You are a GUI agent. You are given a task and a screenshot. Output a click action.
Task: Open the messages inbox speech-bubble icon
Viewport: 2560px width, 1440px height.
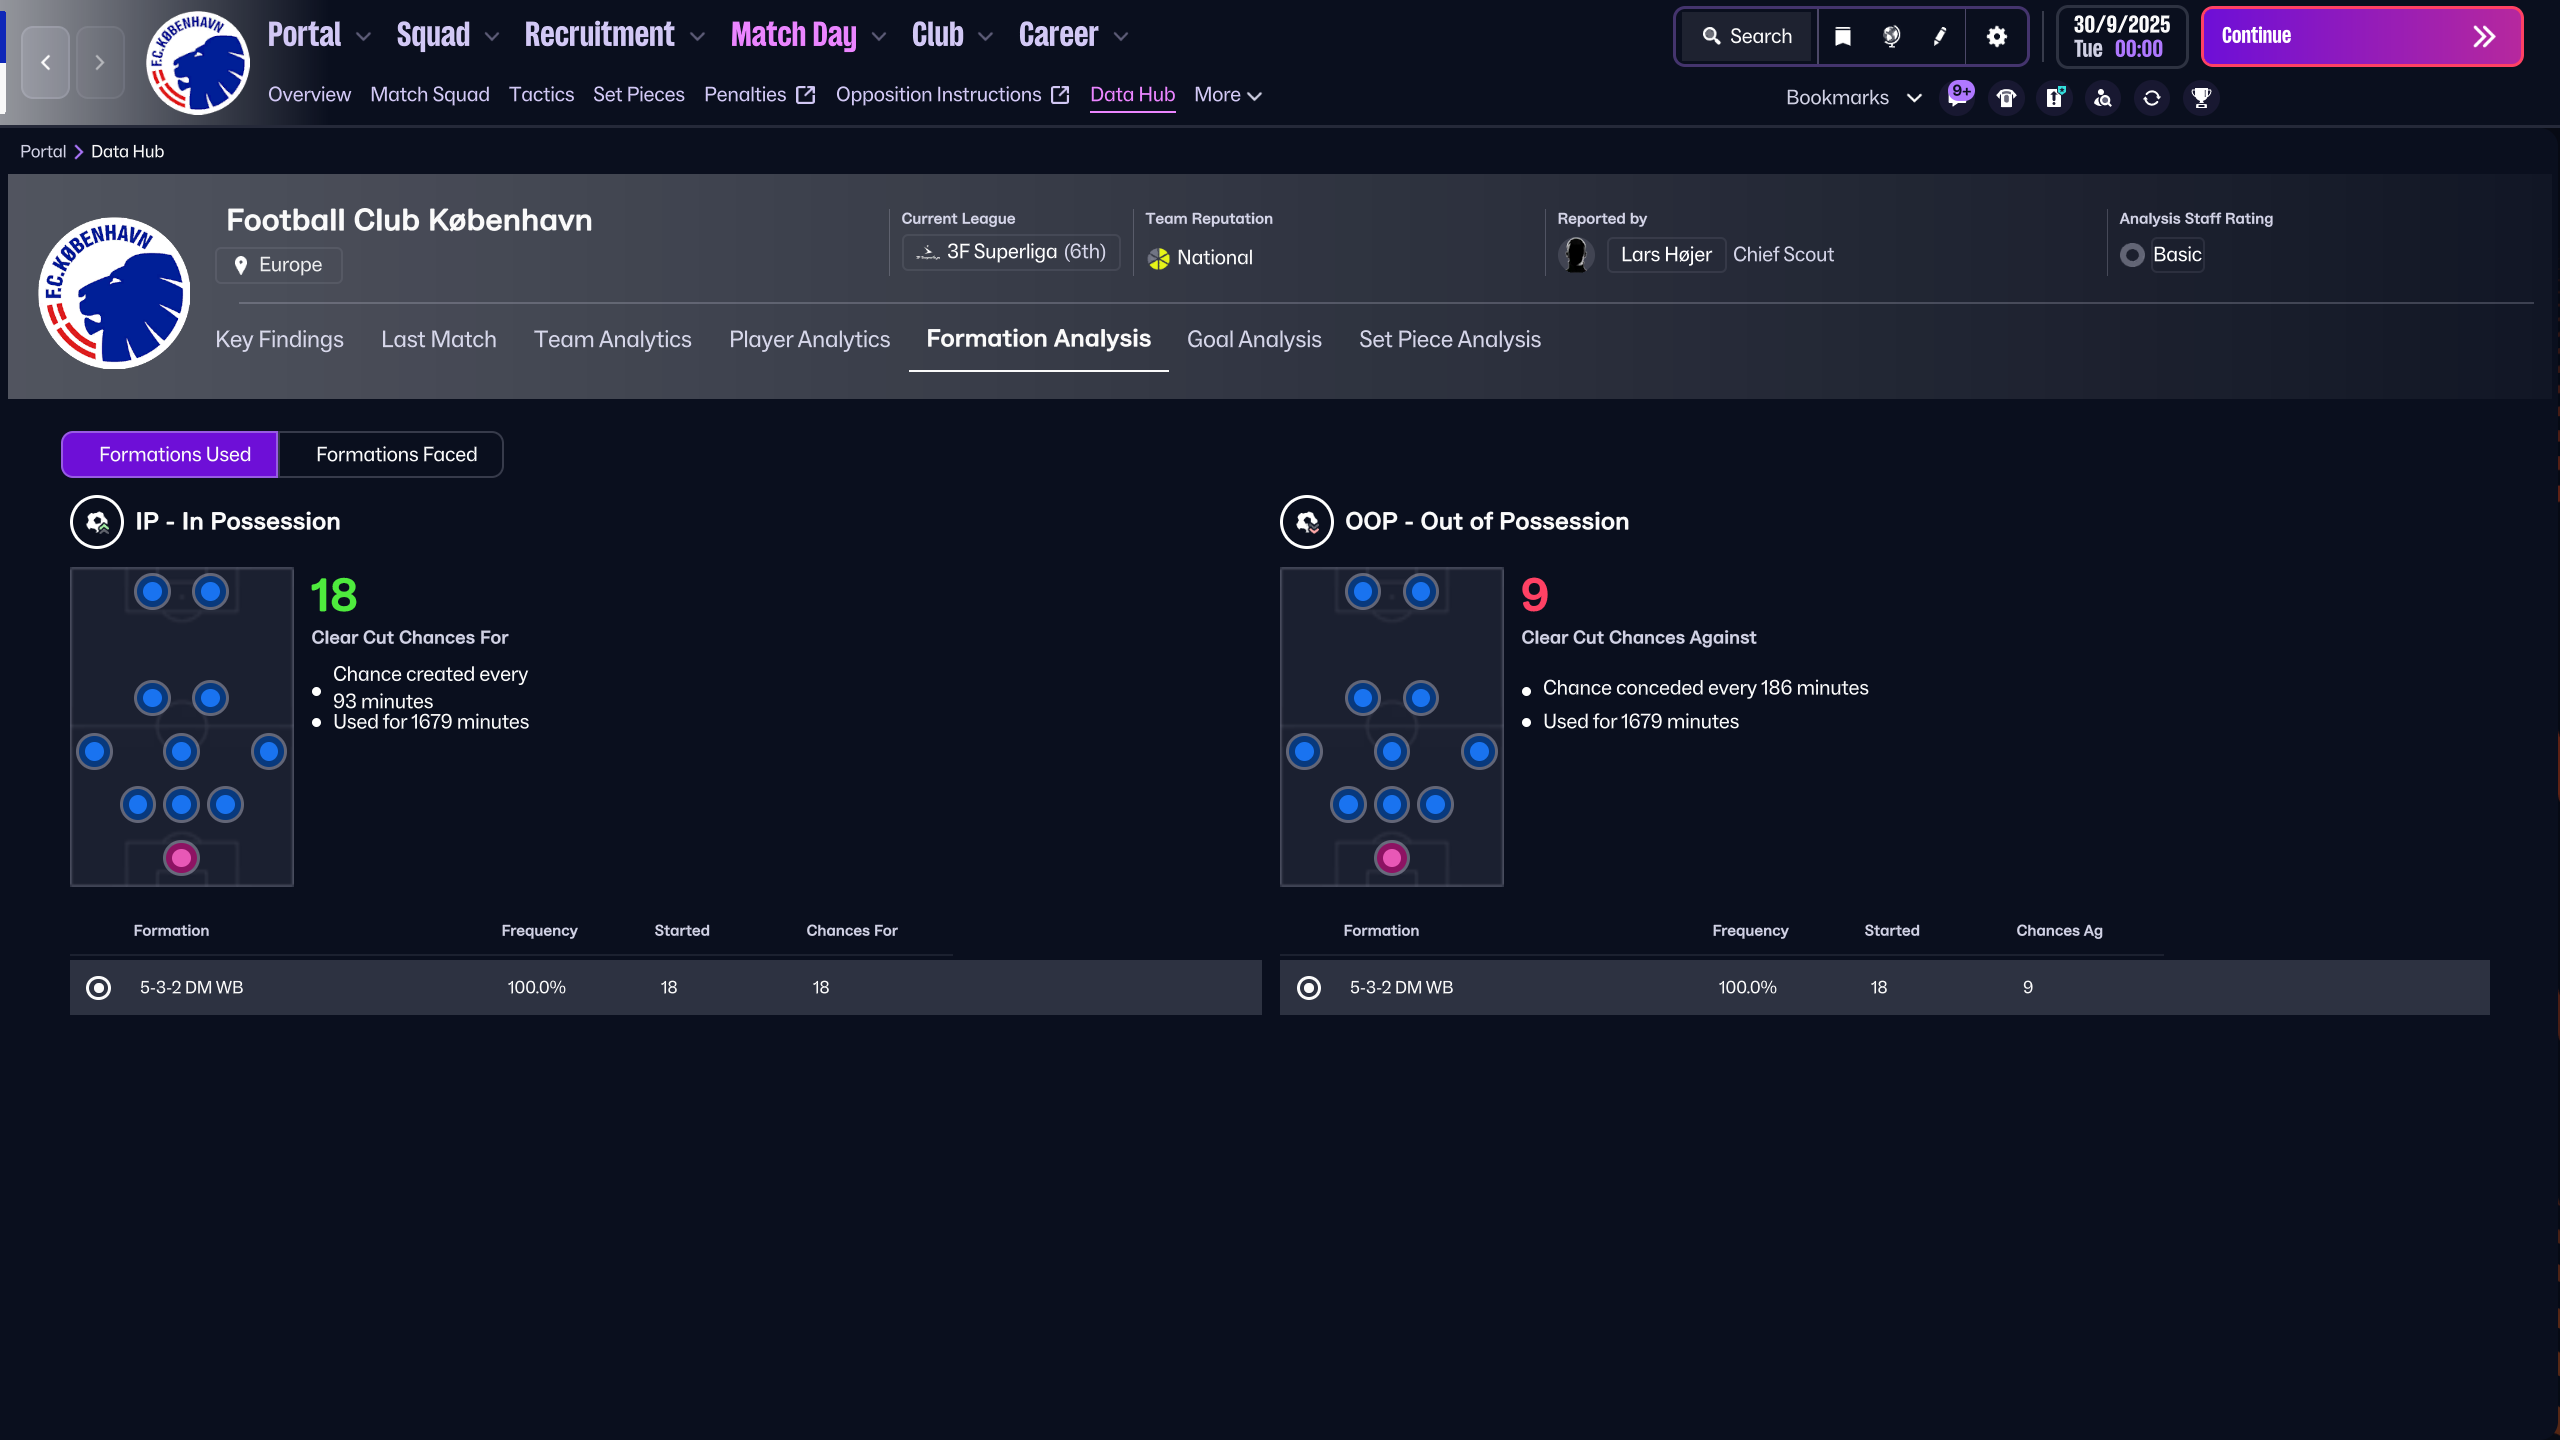pos(1957,98)
